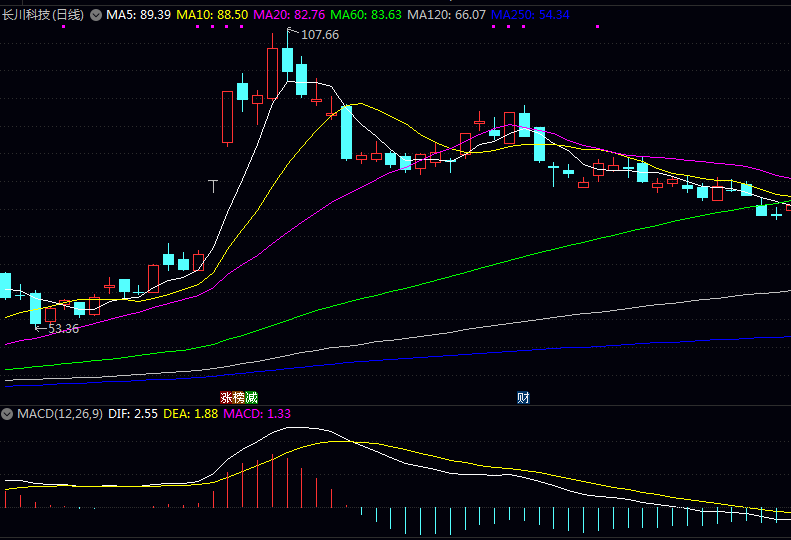The image size is (791, 540).
Task: Click the 长川科技(日线) chart title
Action: pos(43,15)
